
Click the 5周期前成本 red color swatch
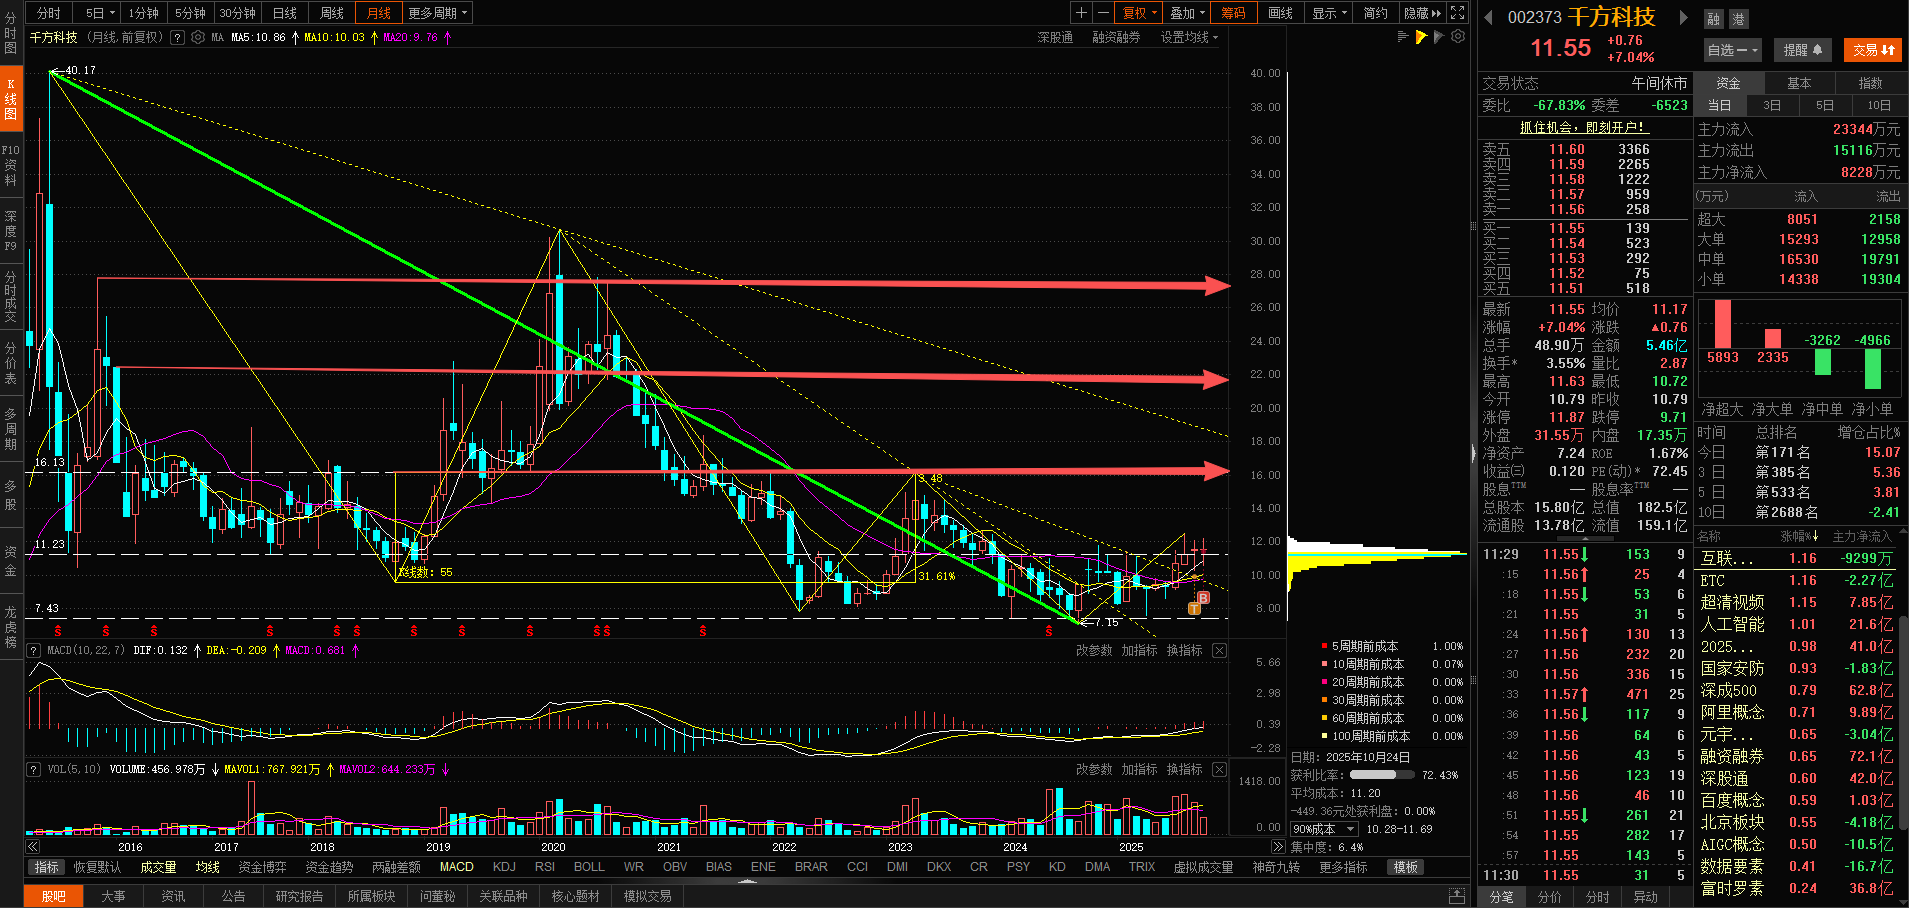coord(1324,647)
